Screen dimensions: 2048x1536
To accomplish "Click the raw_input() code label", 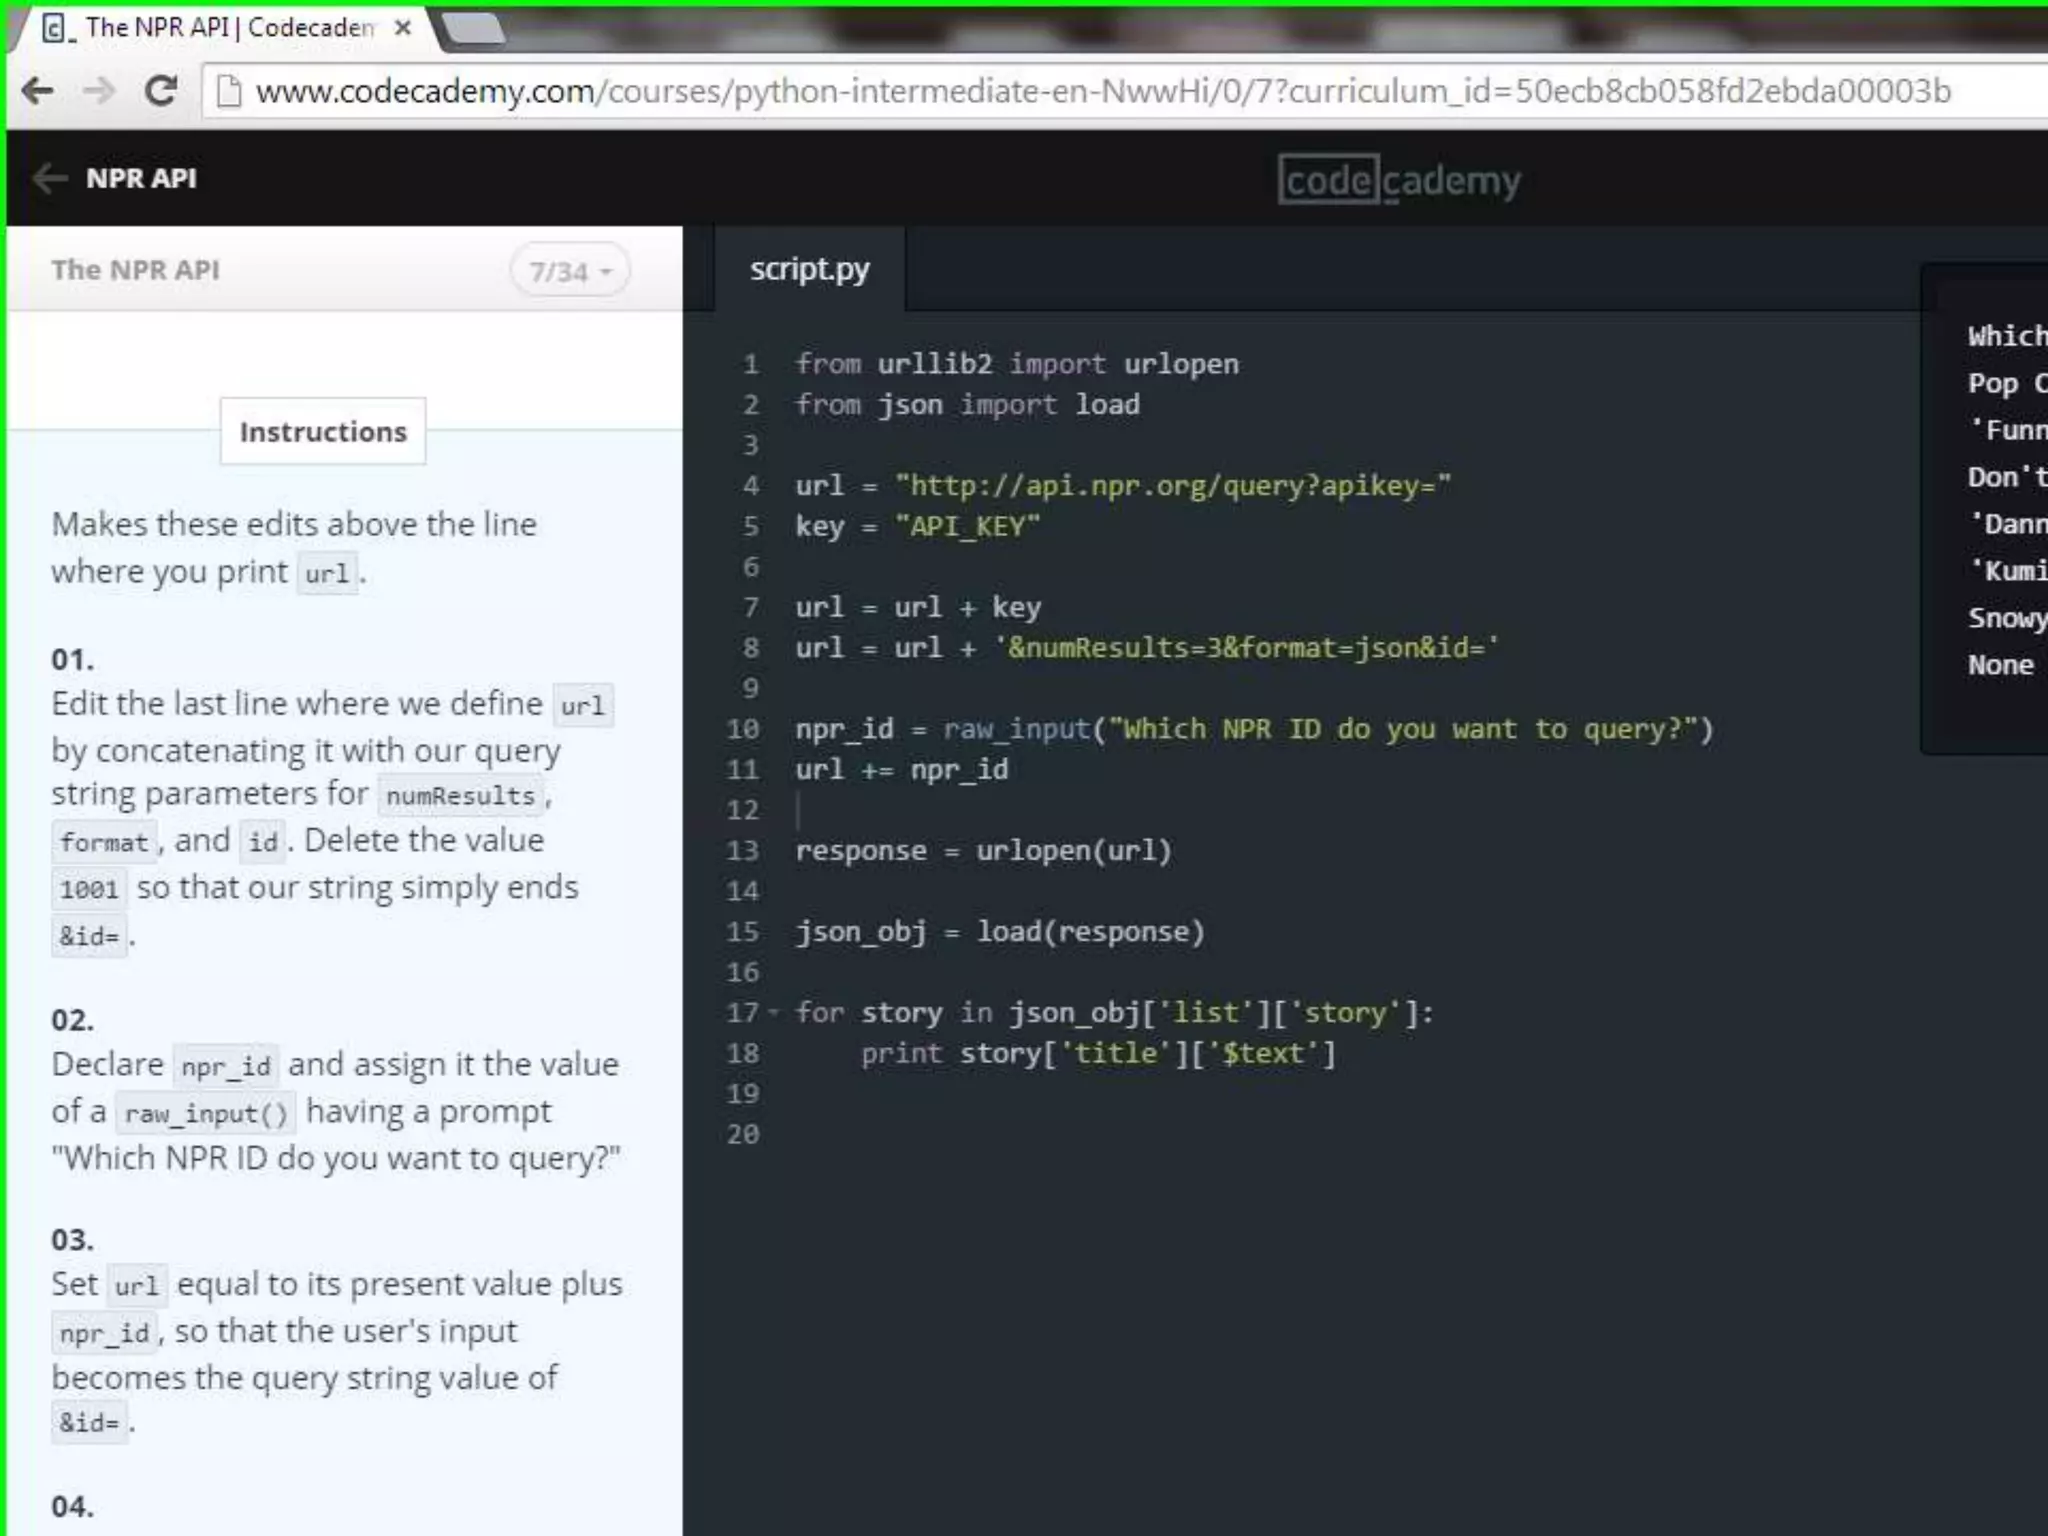I will click(206, 1113).
